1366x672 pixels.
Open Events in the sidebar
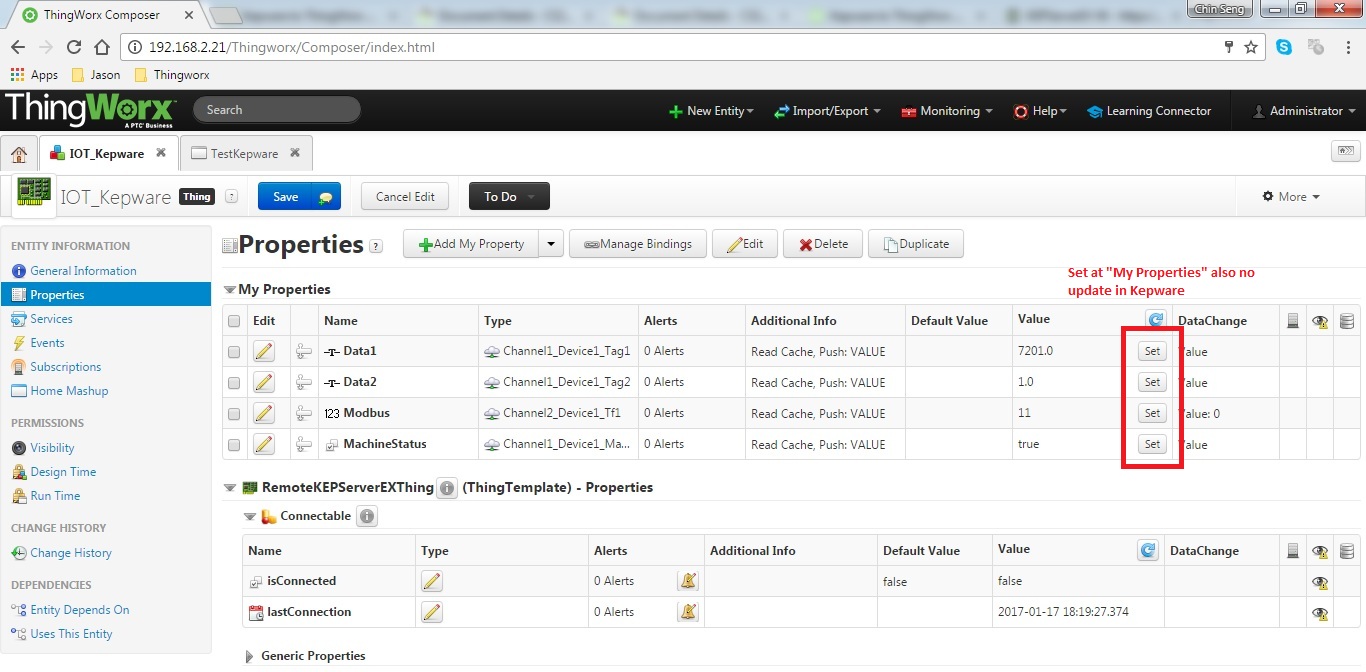pyautogui.click(x=47, y=343)
